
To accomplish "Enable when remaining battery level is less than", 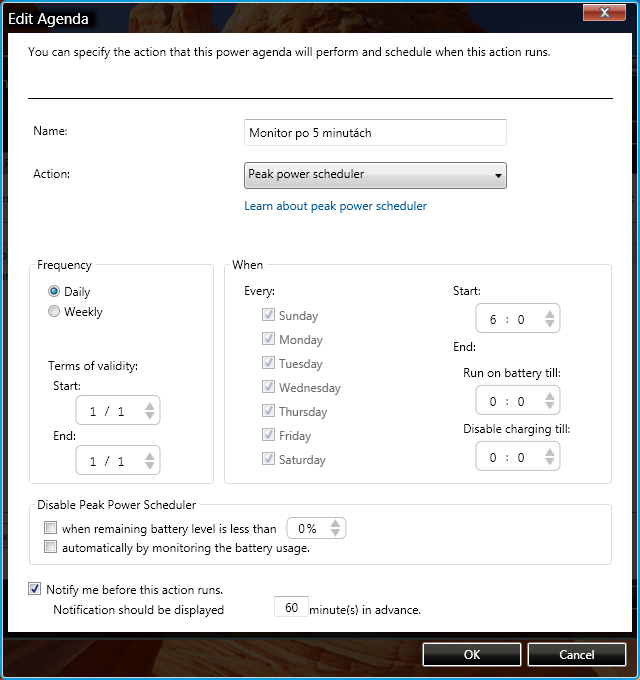I will [x=50, y=528].
